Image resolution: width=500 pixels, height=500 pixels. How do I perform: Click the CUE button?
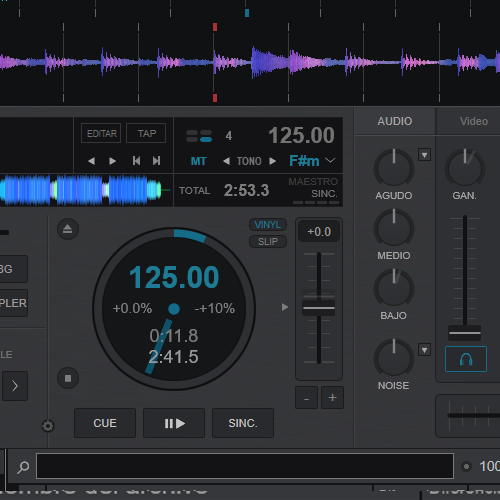coord(105,423)
